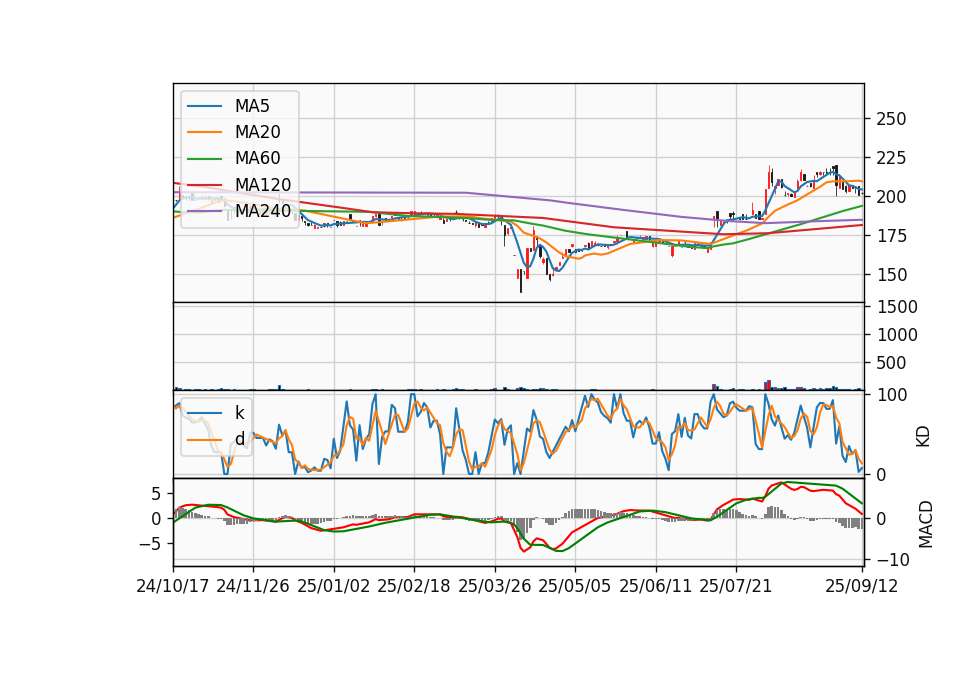Select the MA120 legend entry

pos(239,185)
